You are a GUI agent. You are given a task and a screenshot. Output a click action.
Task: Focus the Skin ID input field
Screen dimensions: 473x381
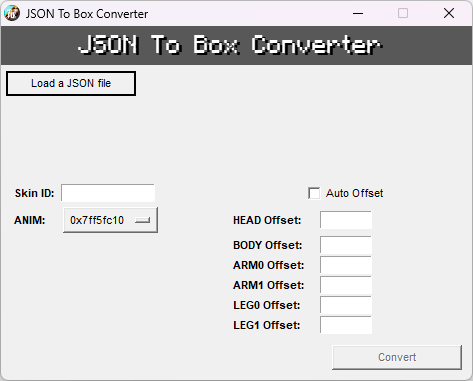pyautogui.click(x=108, y=193)
